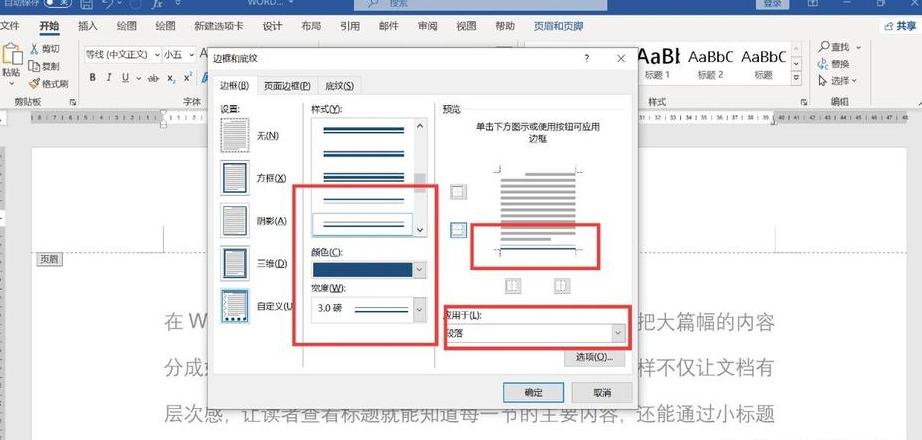Click the Options (选项) button
This screenshot has width=922, height=440.
(594, 356)
